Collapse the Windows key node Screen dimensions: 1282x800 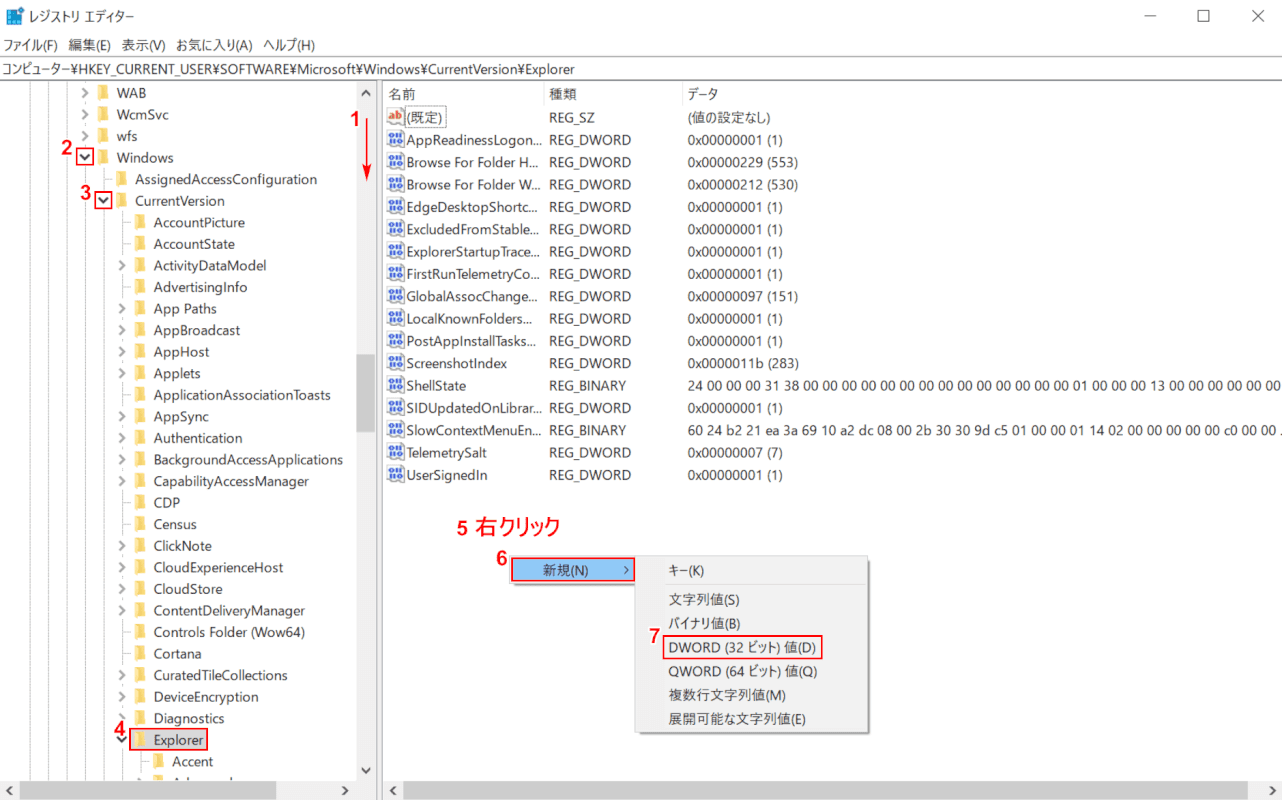pyautogui.click(x=85, y=158)
